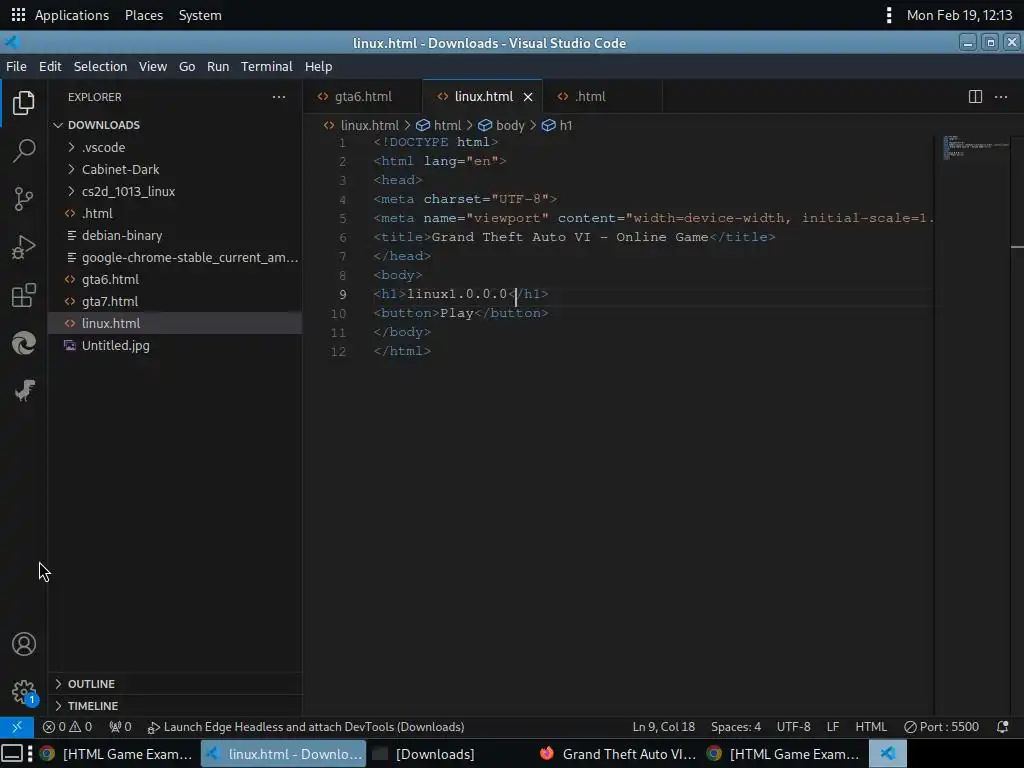Click Ln 9, Col 18 in status bar
Image resolution: width=1024 pixels, height=768 pixels.
point(664,727)
